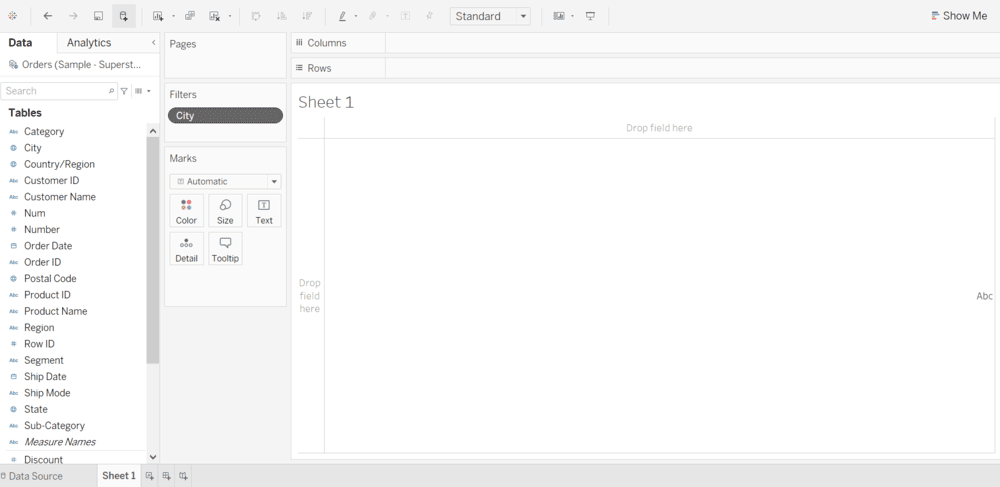Add new worksheet tab at bottom
The width and height of the screenshot is (1000, 487).
tap(150, 476)
